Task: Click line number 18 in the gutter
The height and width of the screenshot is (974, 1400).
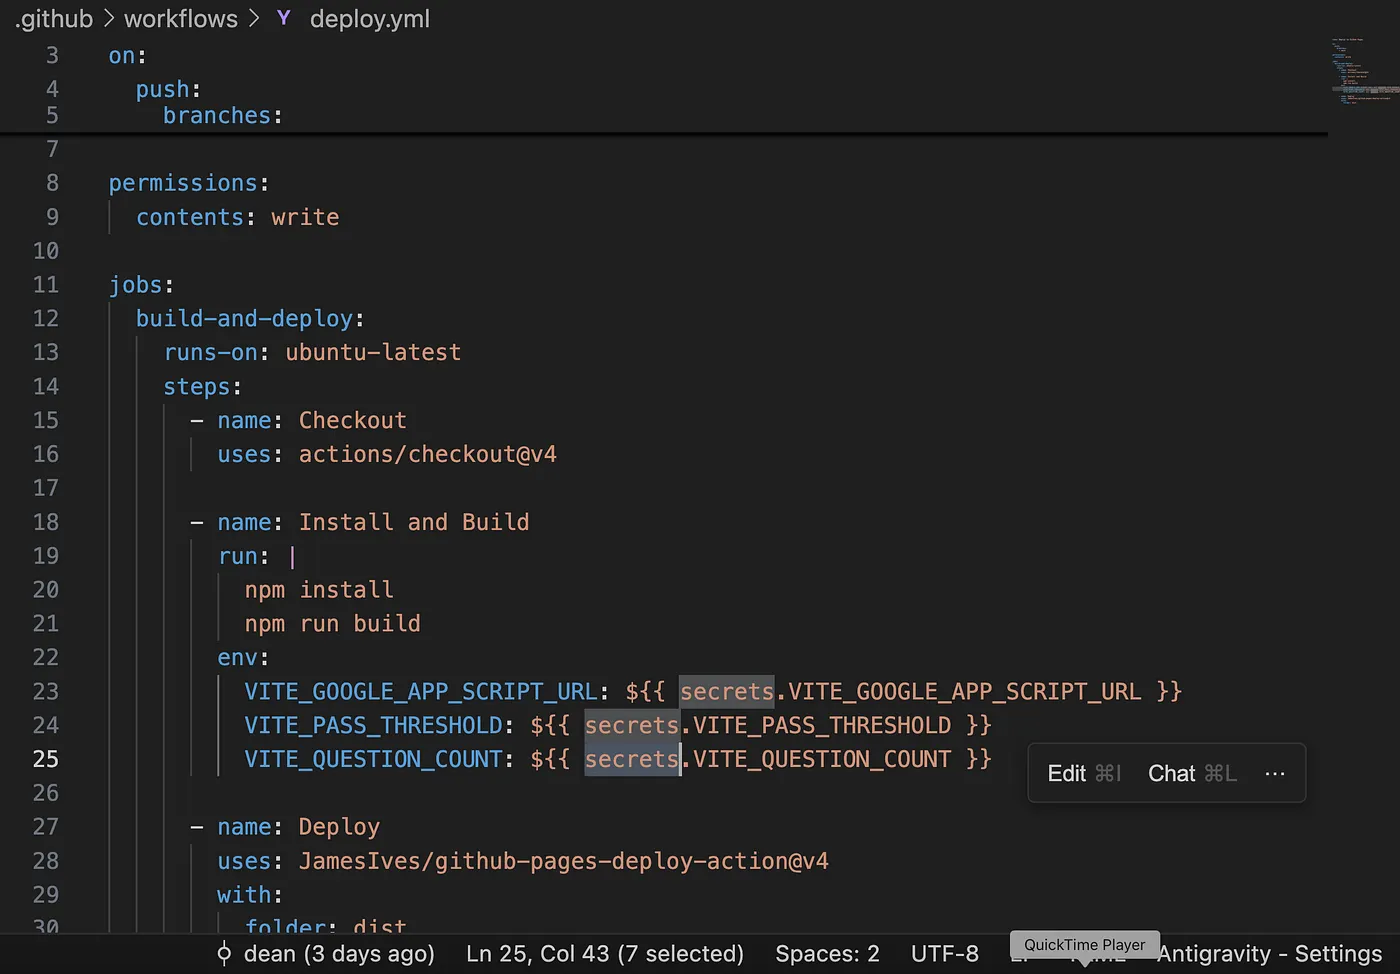Action: [x=46, y=522]
